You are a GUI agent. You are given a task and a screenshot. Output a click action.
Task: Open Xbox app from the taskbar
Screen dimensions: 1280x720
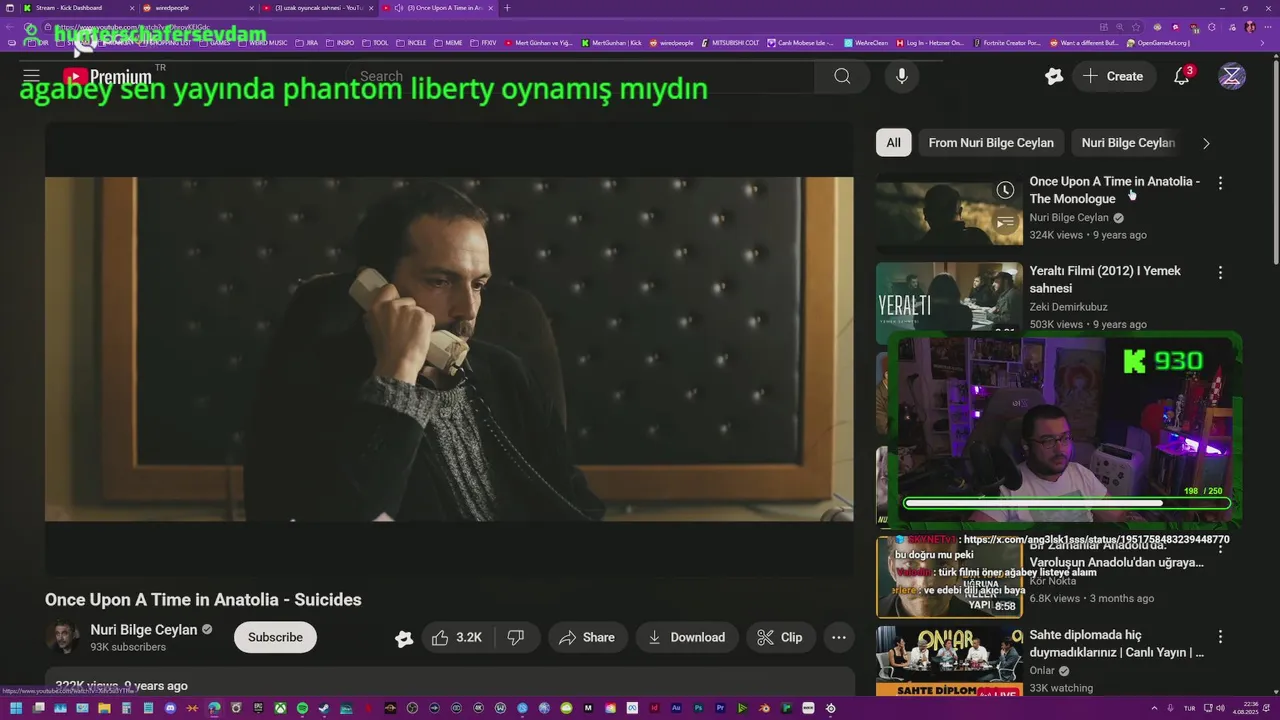pyautogui.click(x=280, y=708)
